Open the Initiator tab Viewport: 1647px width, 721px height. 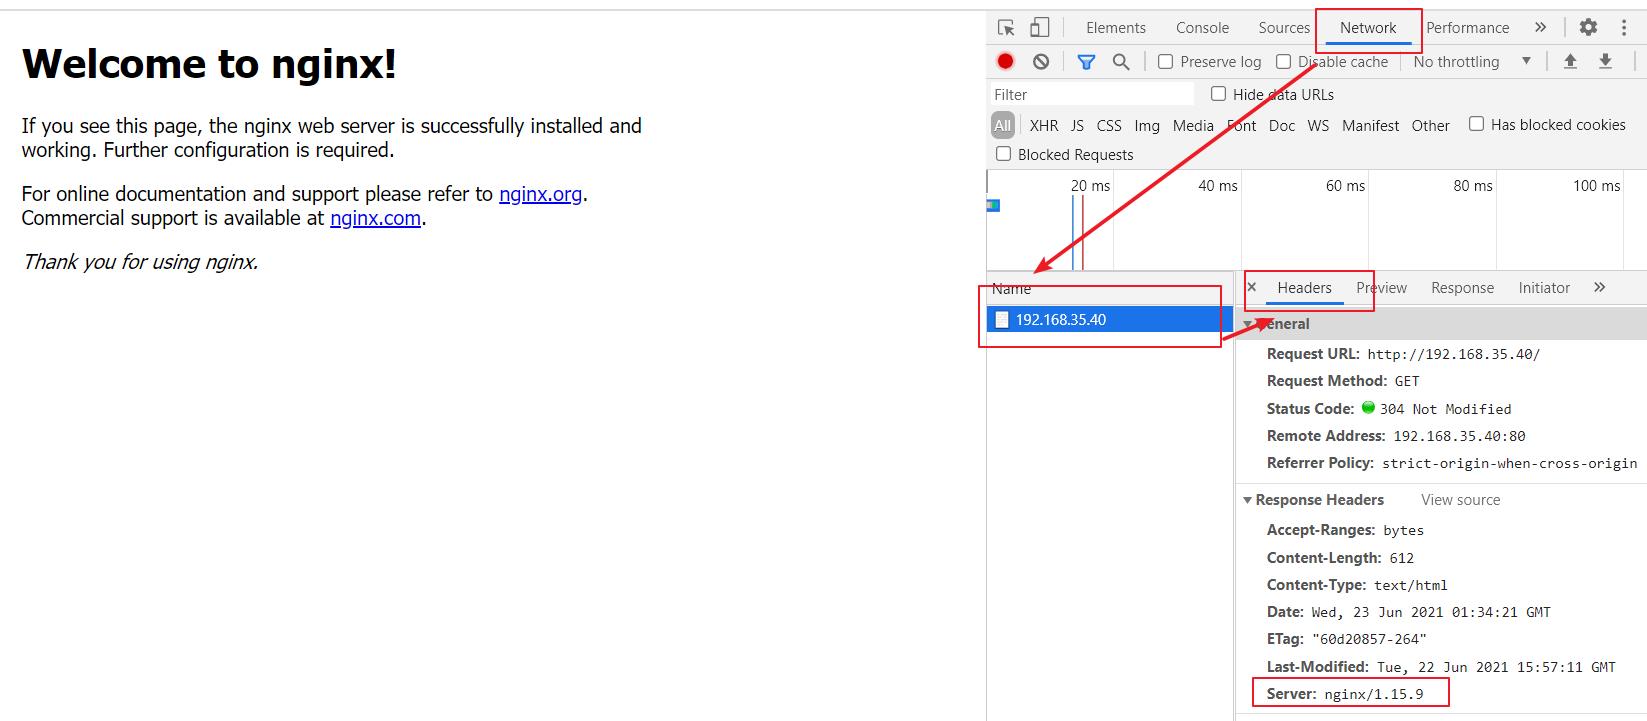pyautogui.click(x=1544, y=288)
